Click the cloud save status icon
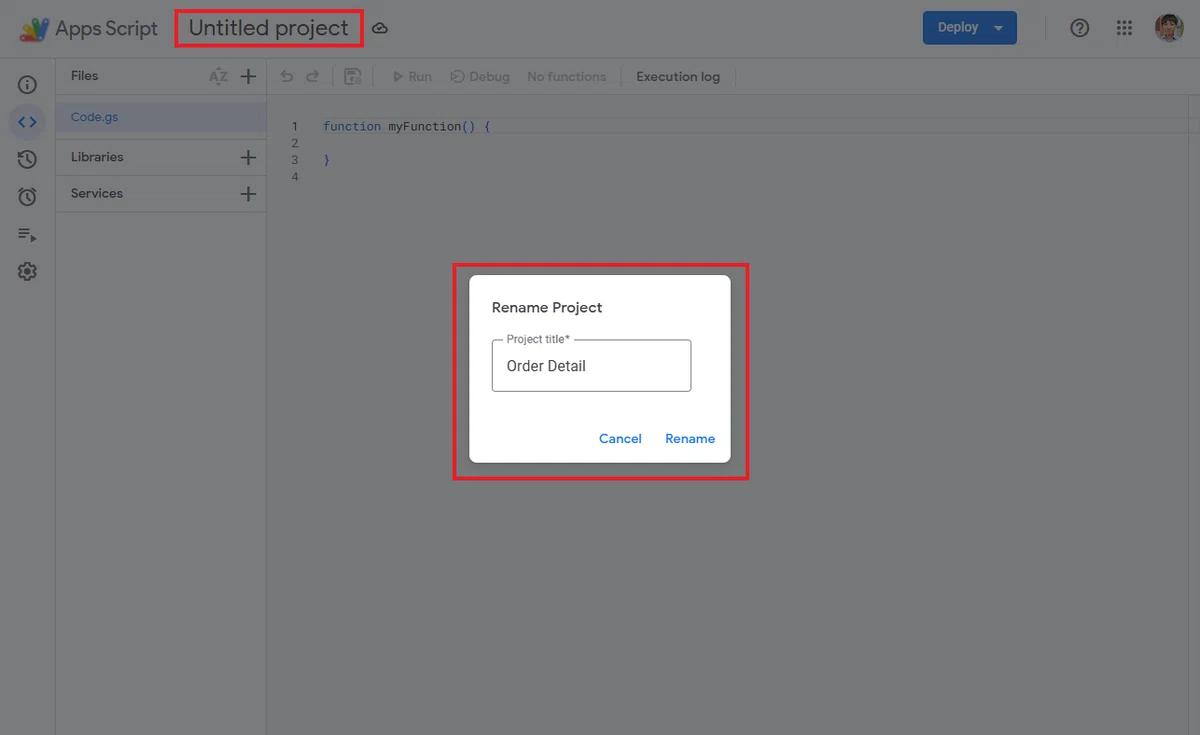The width and height of the screenshot is (1200, 735). click(x=380, y=29)
